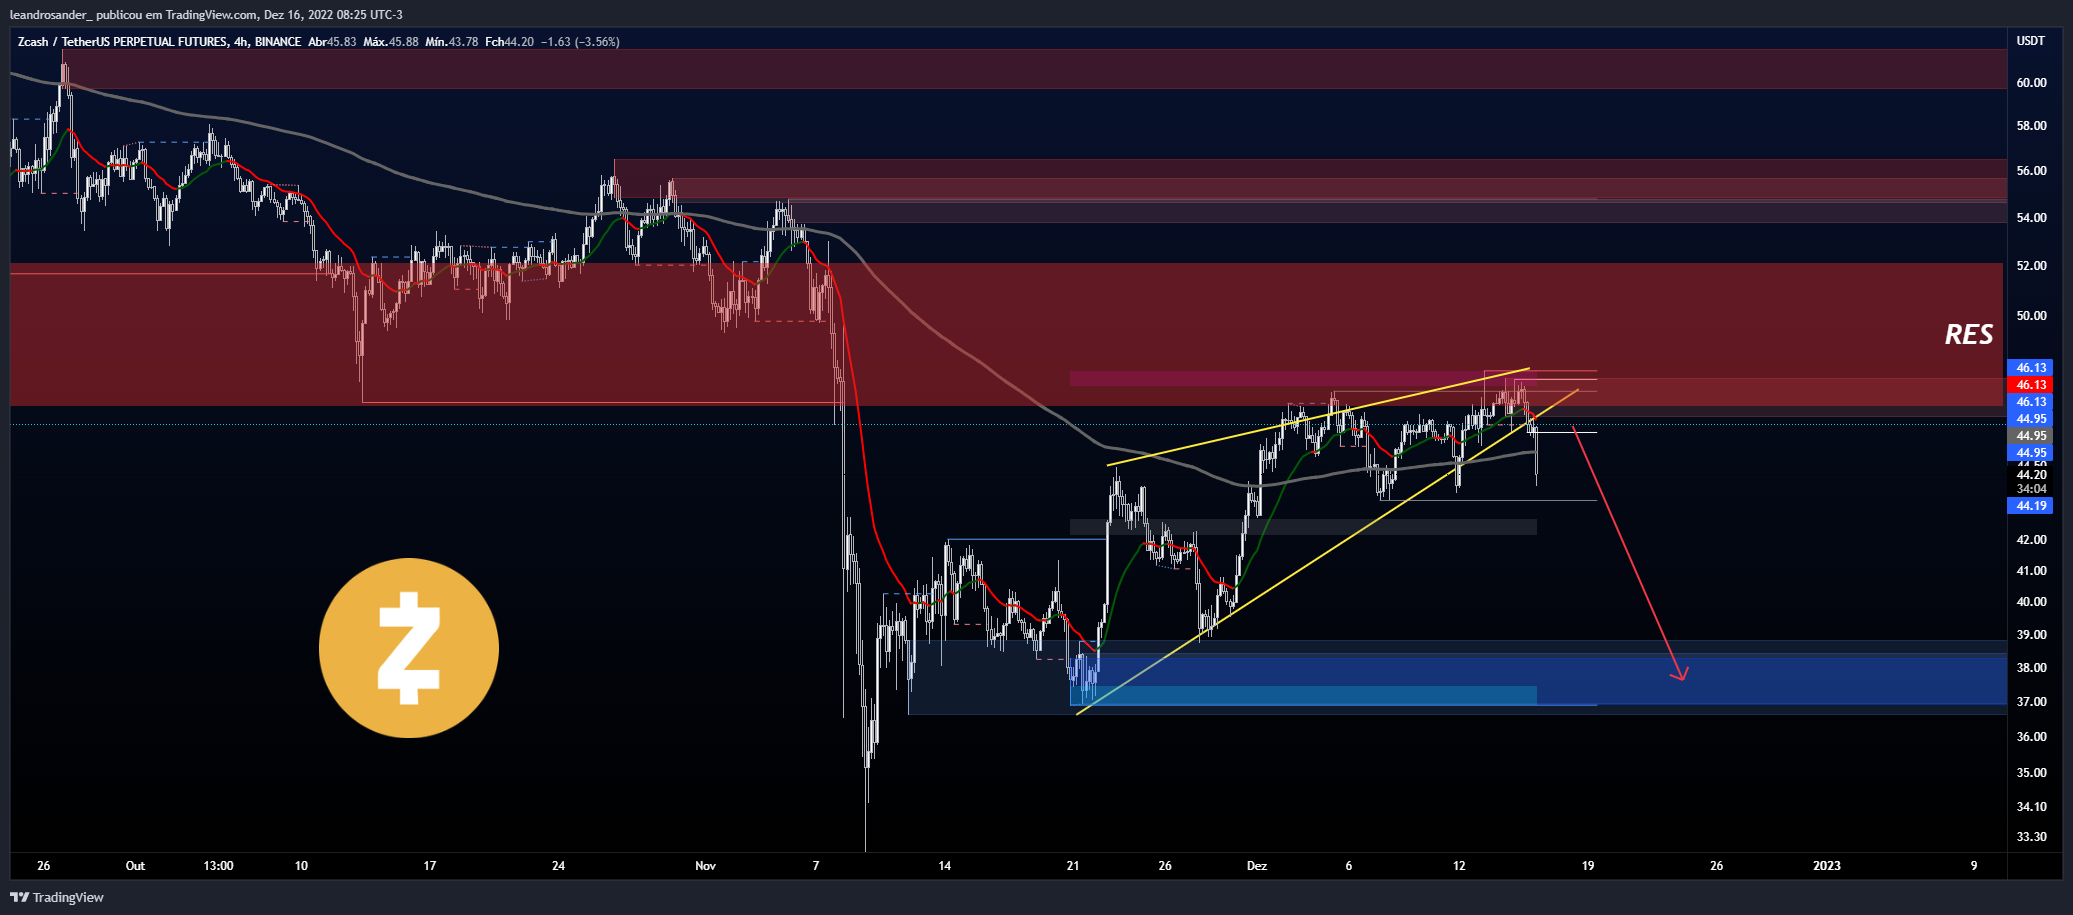The width and height of the screenshot is (2073, 915).
Task: Click the 42.00 price axis label
Action: tap(2031, 540)
